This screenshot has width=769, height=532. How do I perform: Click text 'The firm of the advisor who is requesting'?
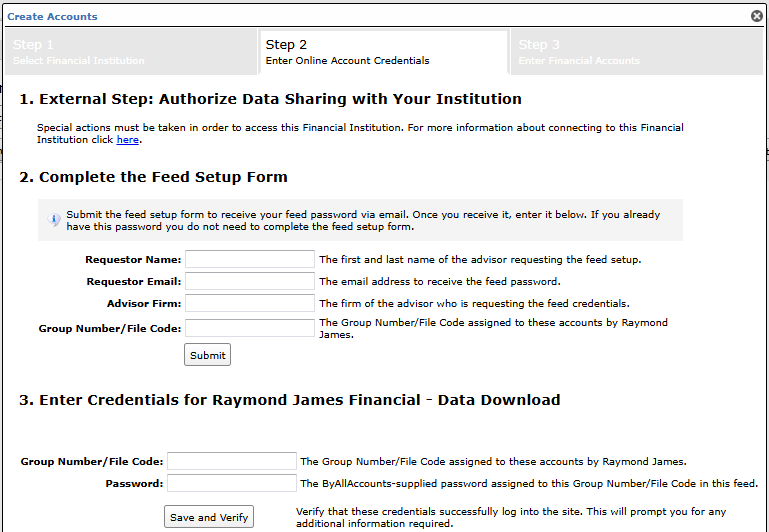[x=474, y=304]
